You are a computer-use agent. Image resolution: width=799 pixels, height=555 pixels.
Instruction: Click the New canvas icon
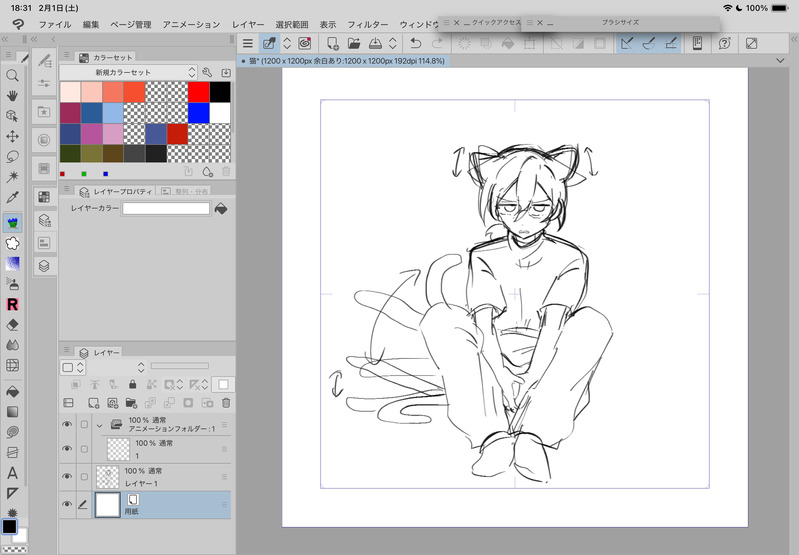pyautogui.click(x=333, y=43)
